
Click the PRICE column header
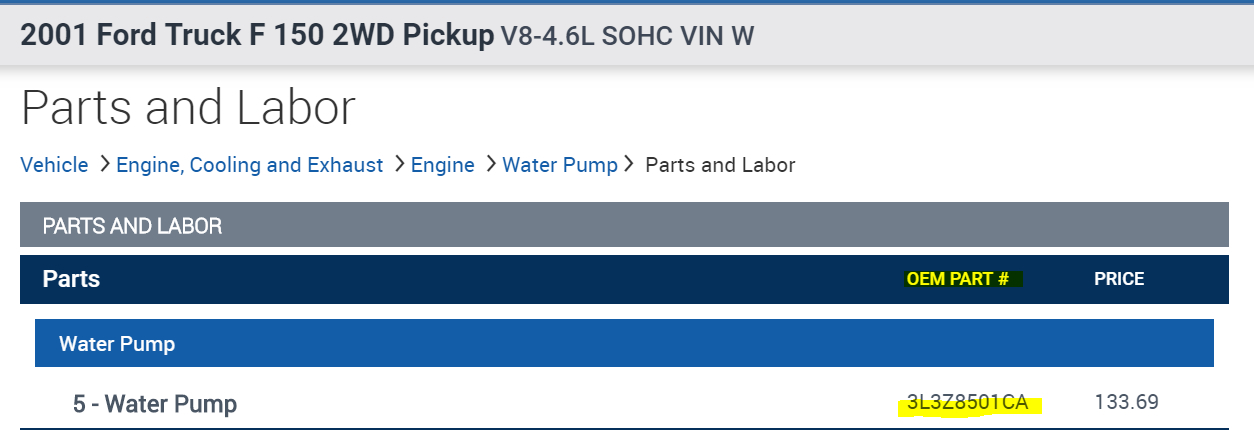point(1119,279)
